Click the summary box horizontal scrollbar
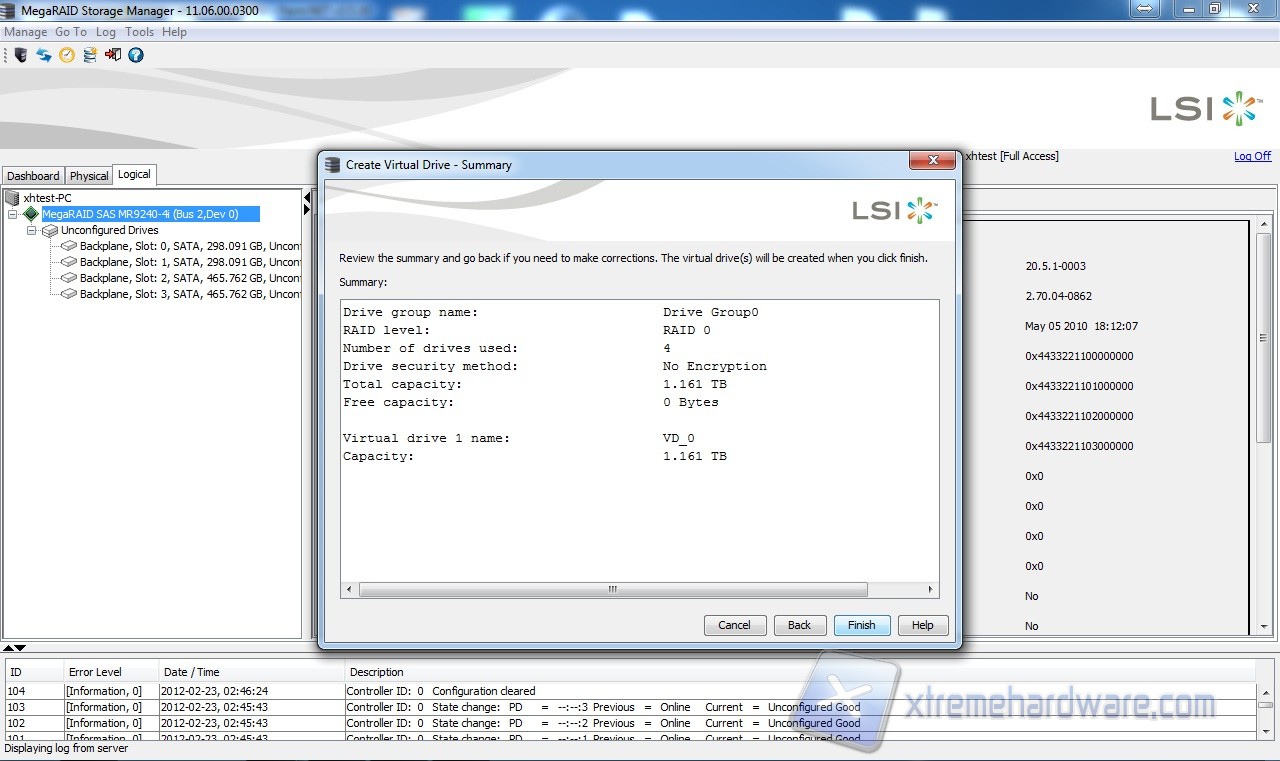The width and height of the screenshot is (1280, 761). point(612,590)
